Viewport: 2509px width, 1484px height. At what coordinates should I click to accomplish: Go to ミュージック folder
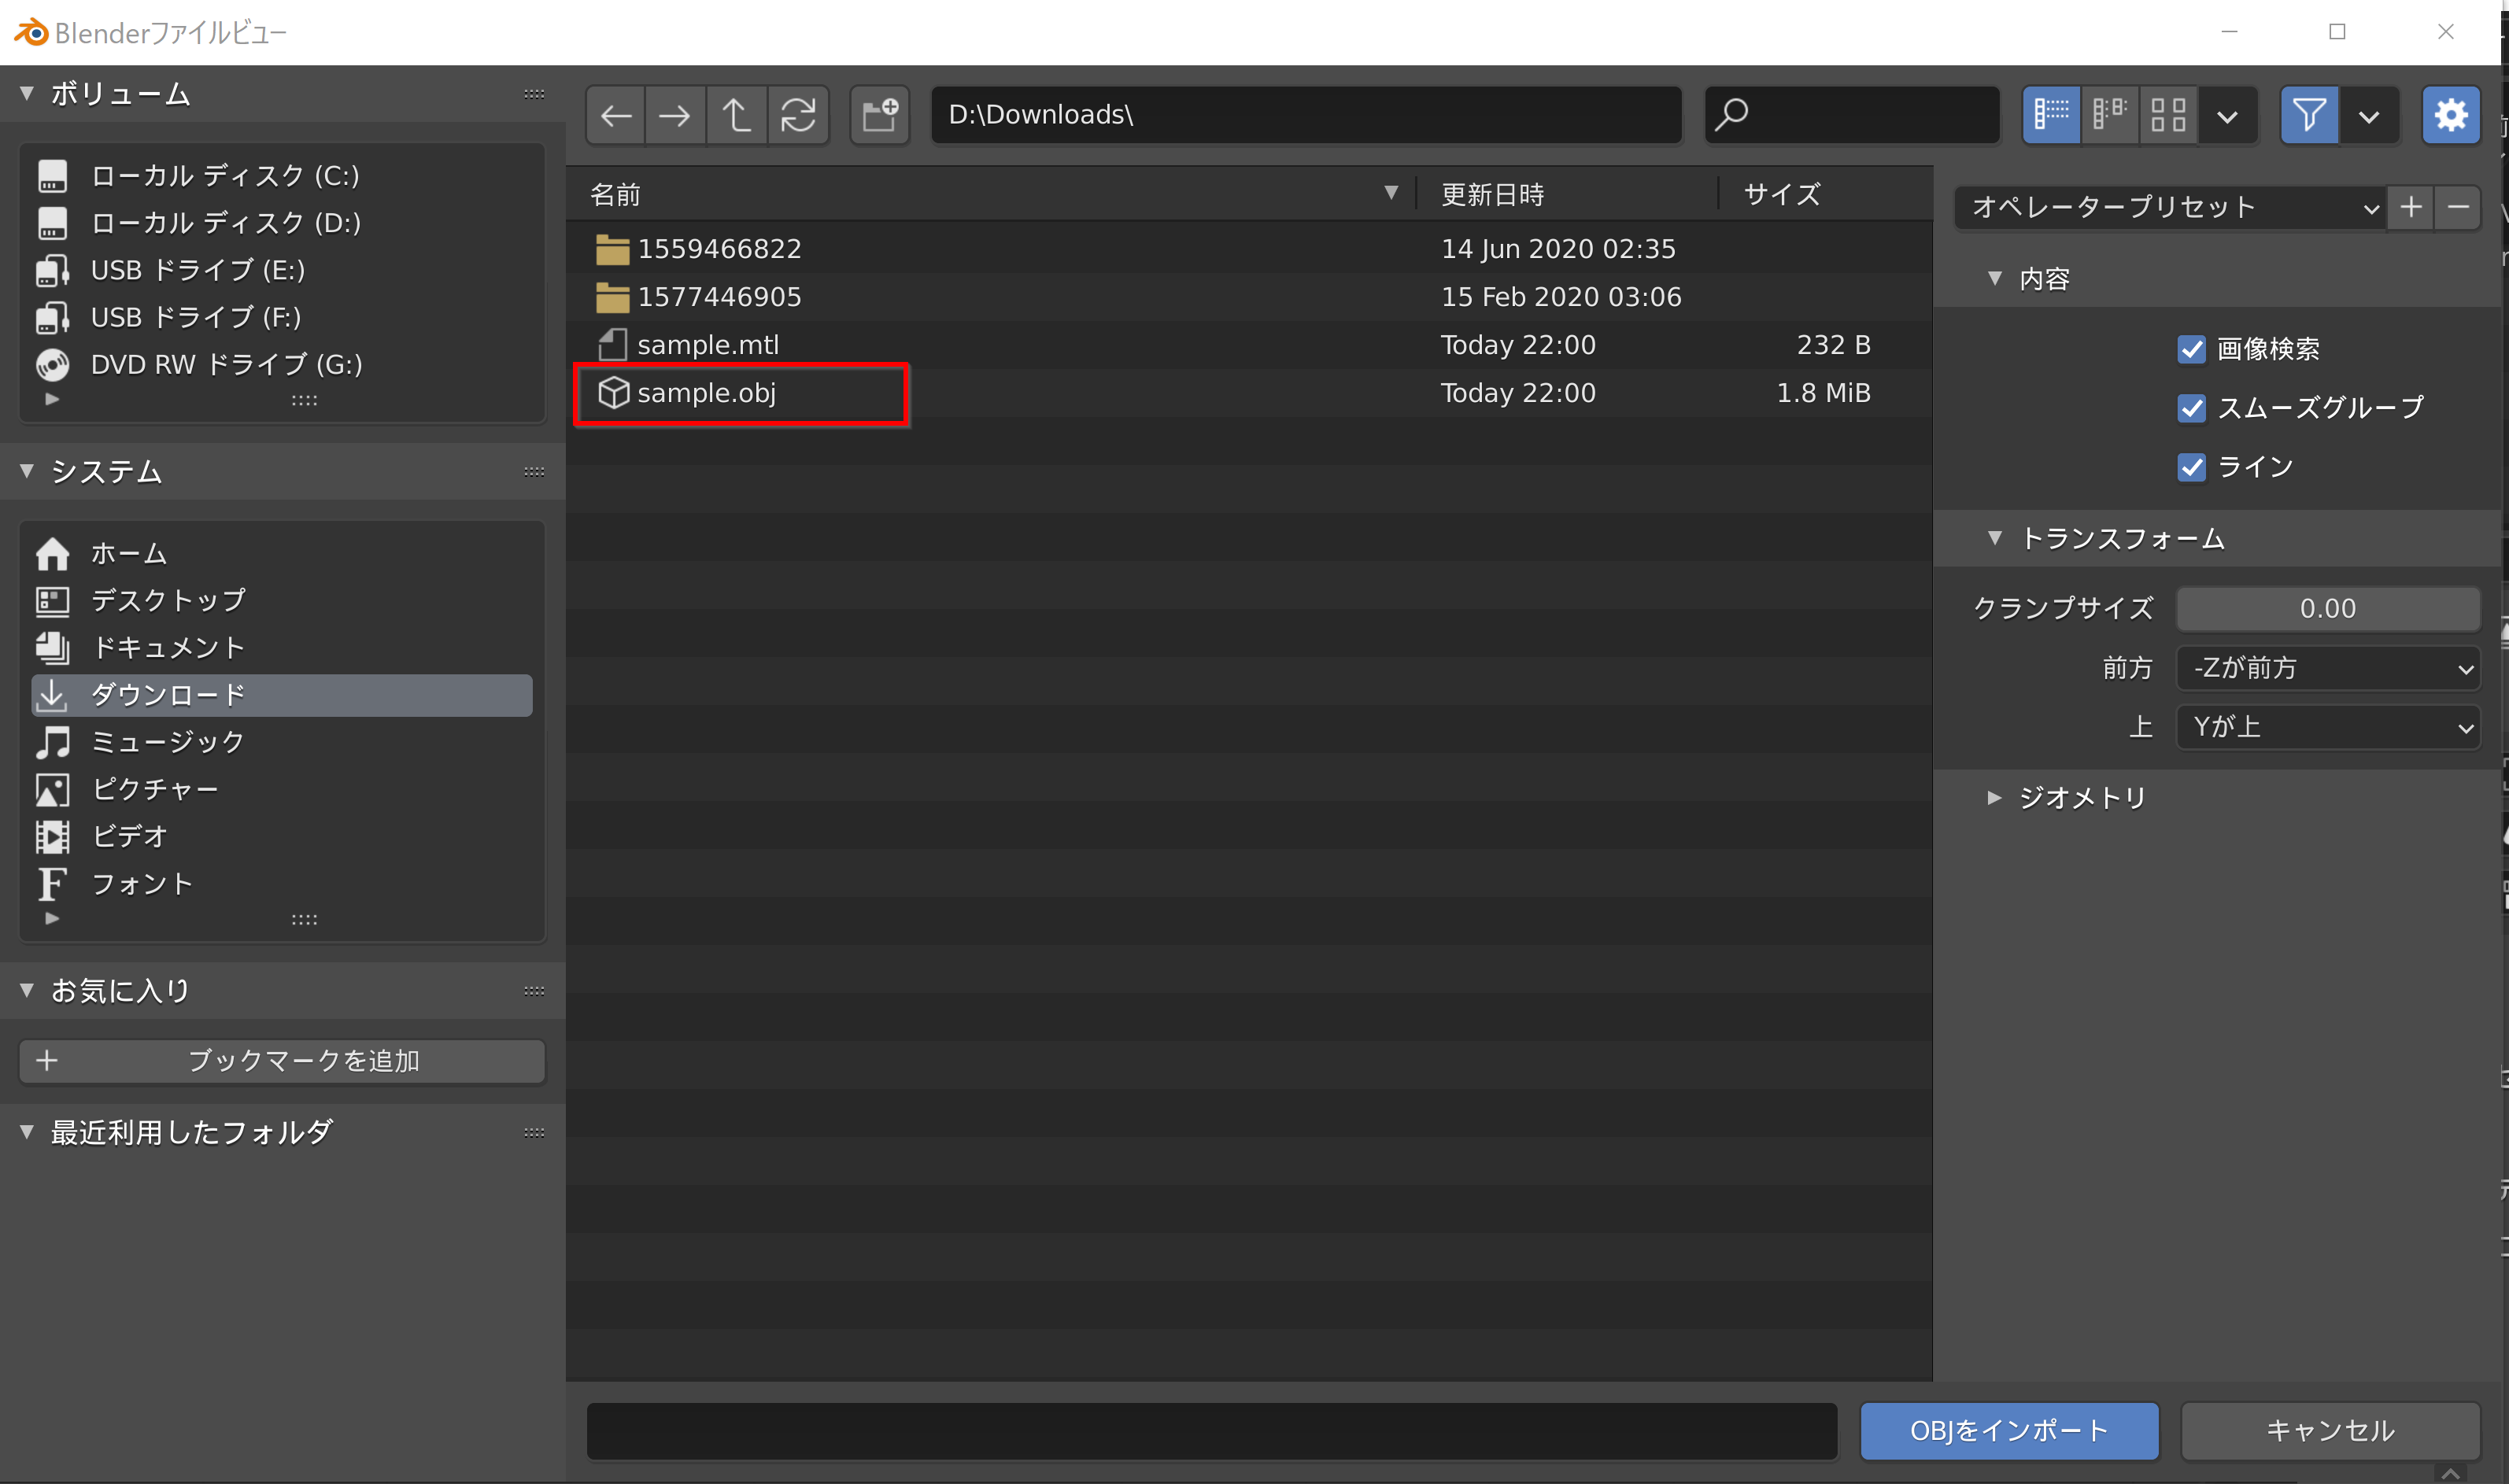282,742
